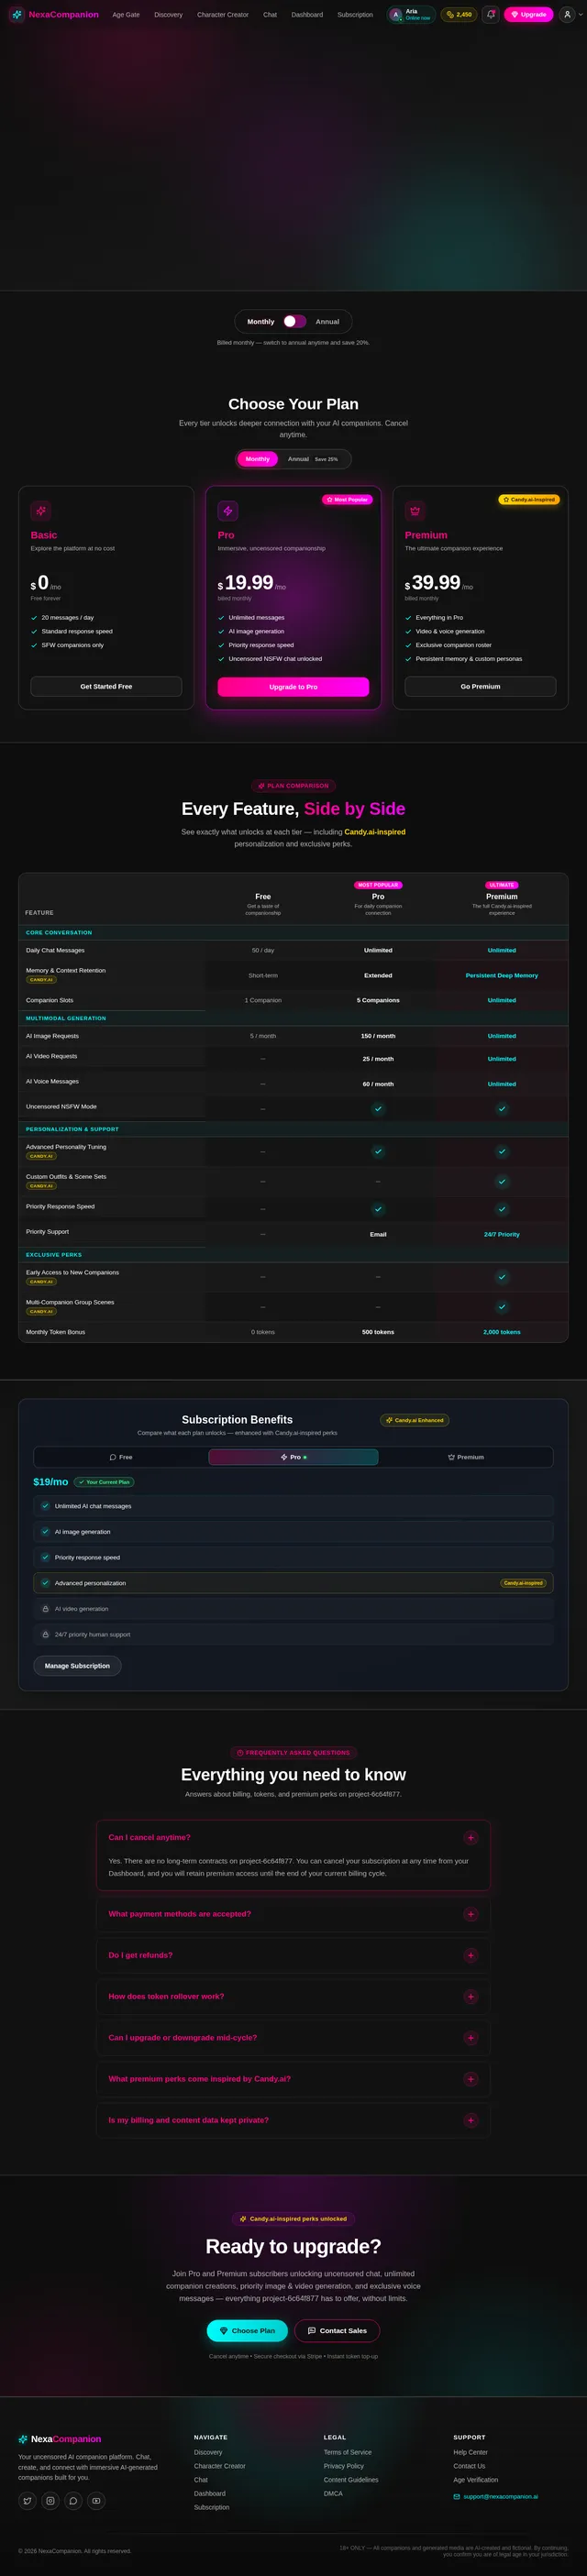Open the YouTube social icon in footer
The image size is (587, 2576).
click(96, 2501)
